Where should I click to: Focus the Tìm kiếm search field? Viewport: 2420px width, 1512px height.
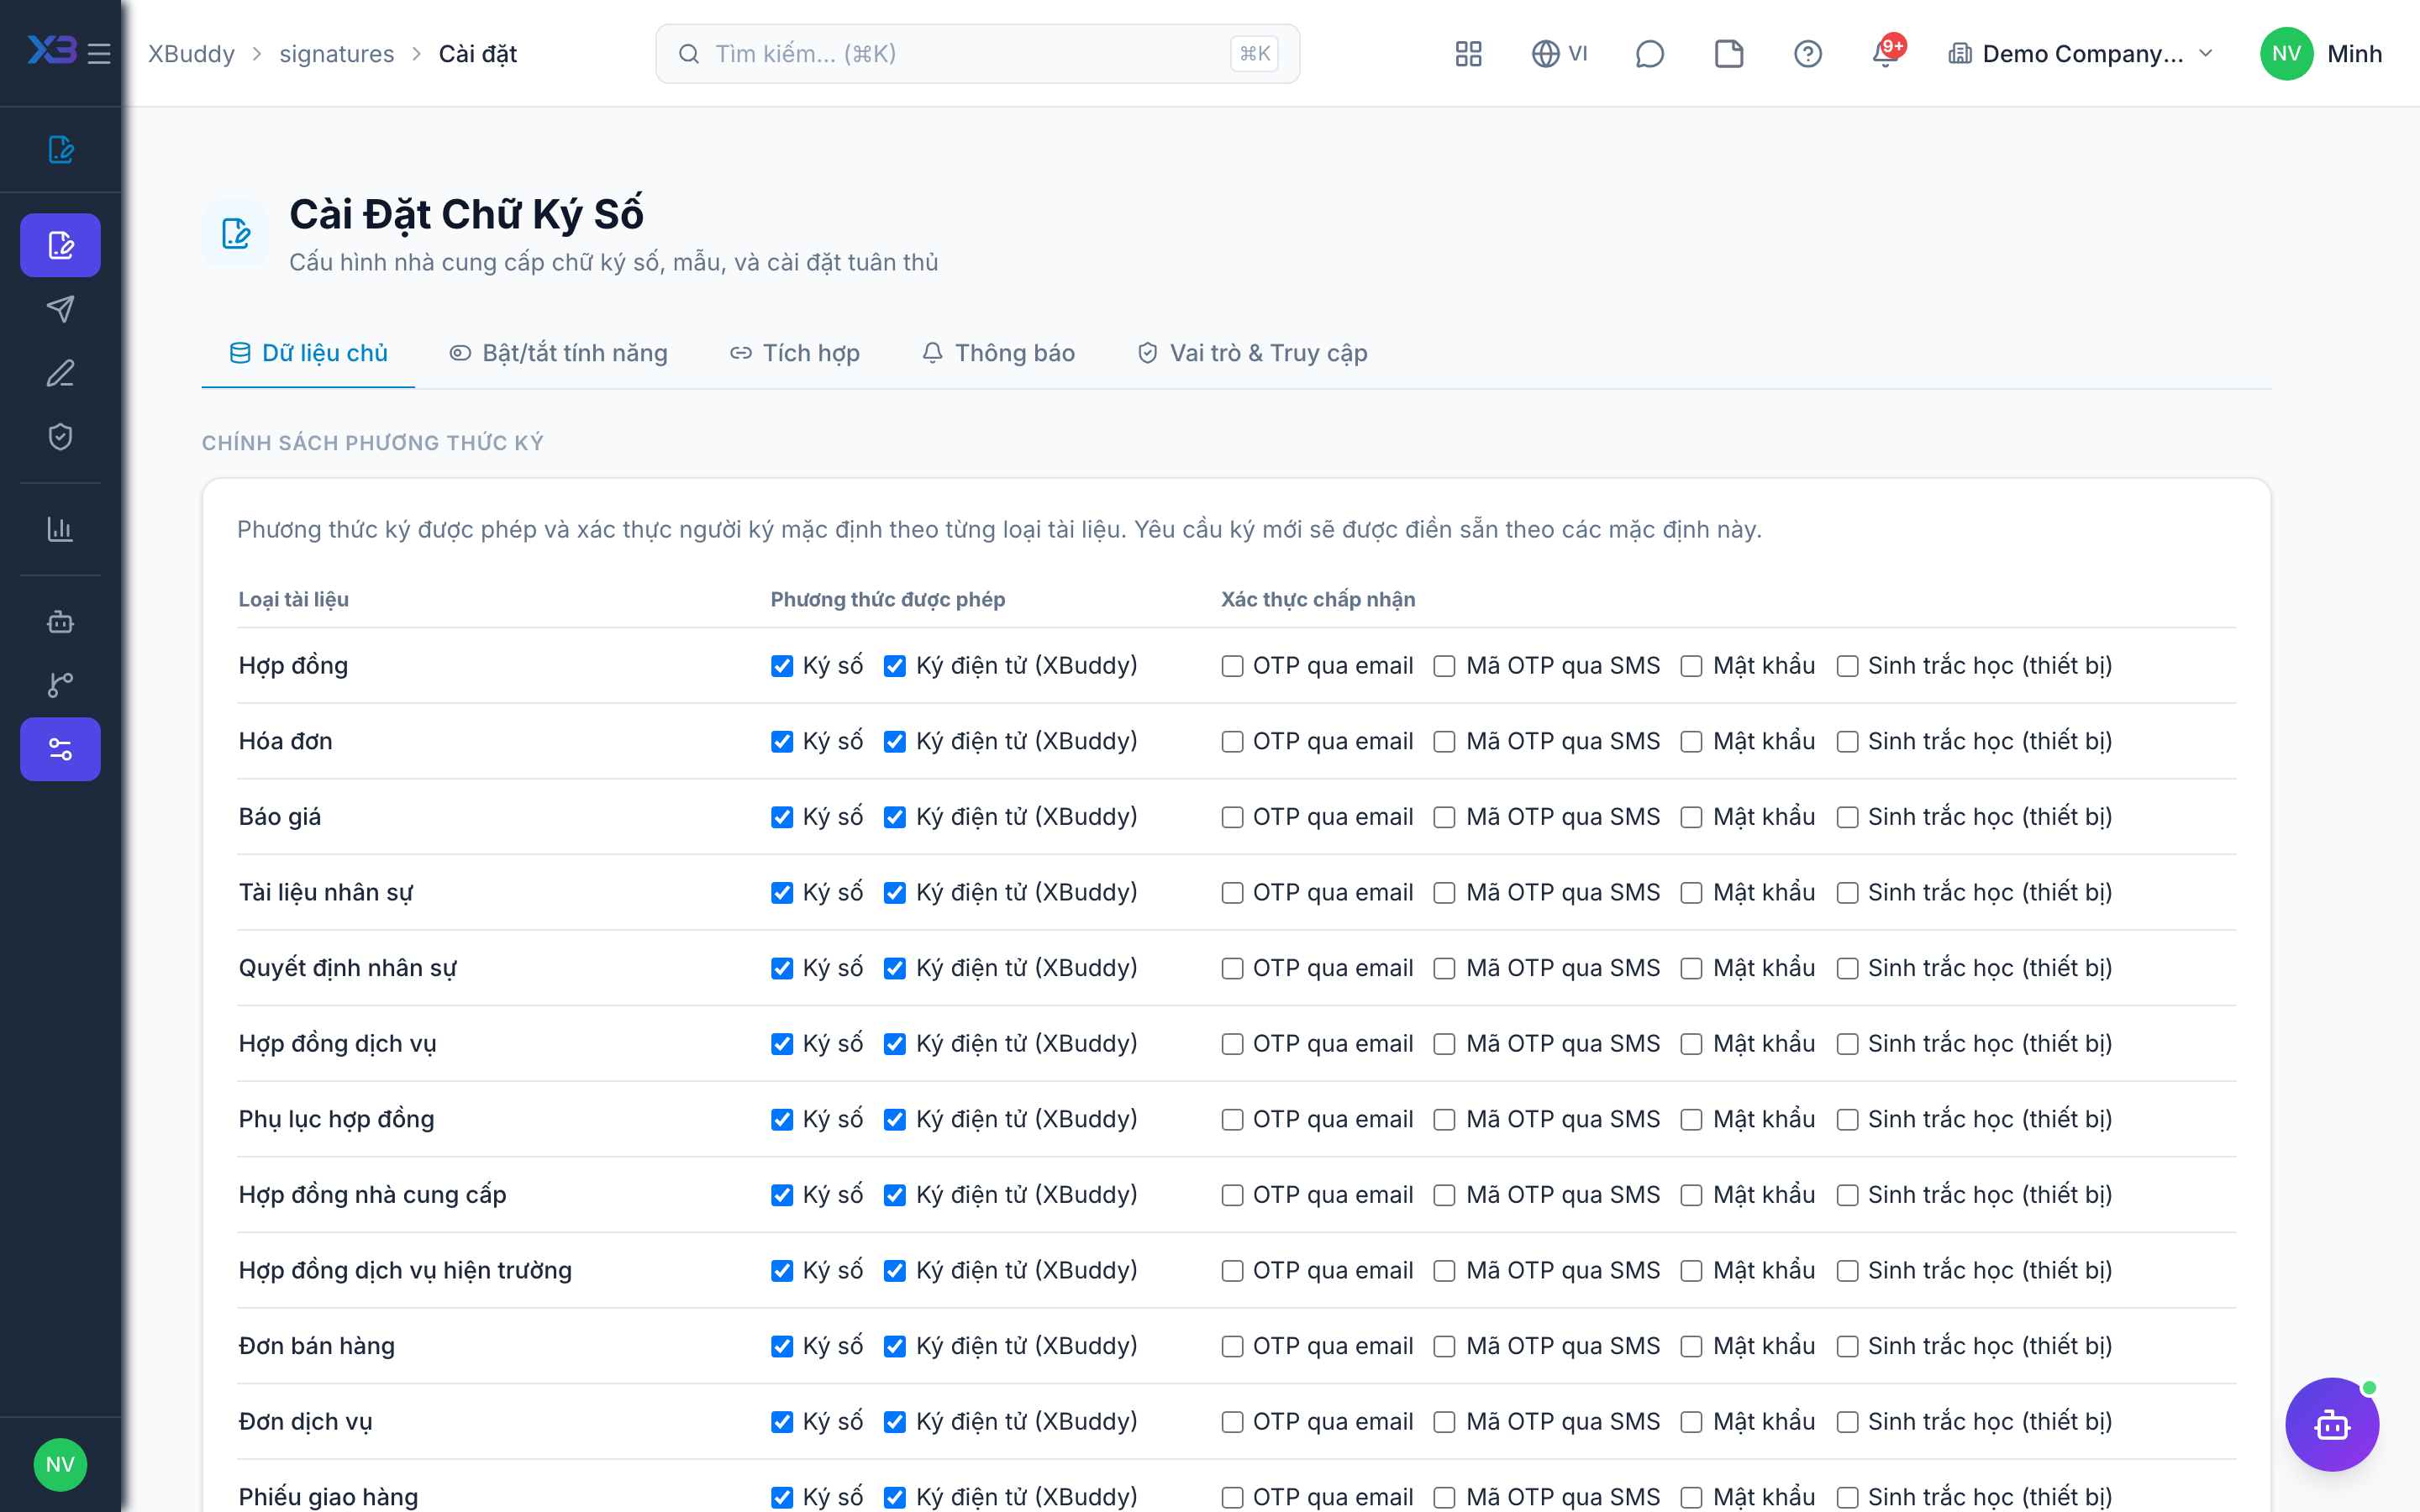pyautogui.click(x=977, y=53)
